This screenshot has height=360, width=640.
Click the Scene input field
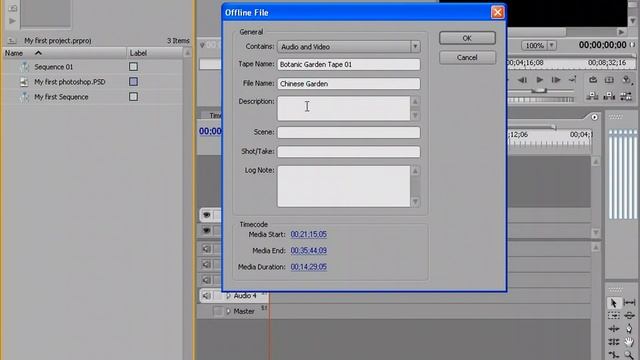[349, 132]
